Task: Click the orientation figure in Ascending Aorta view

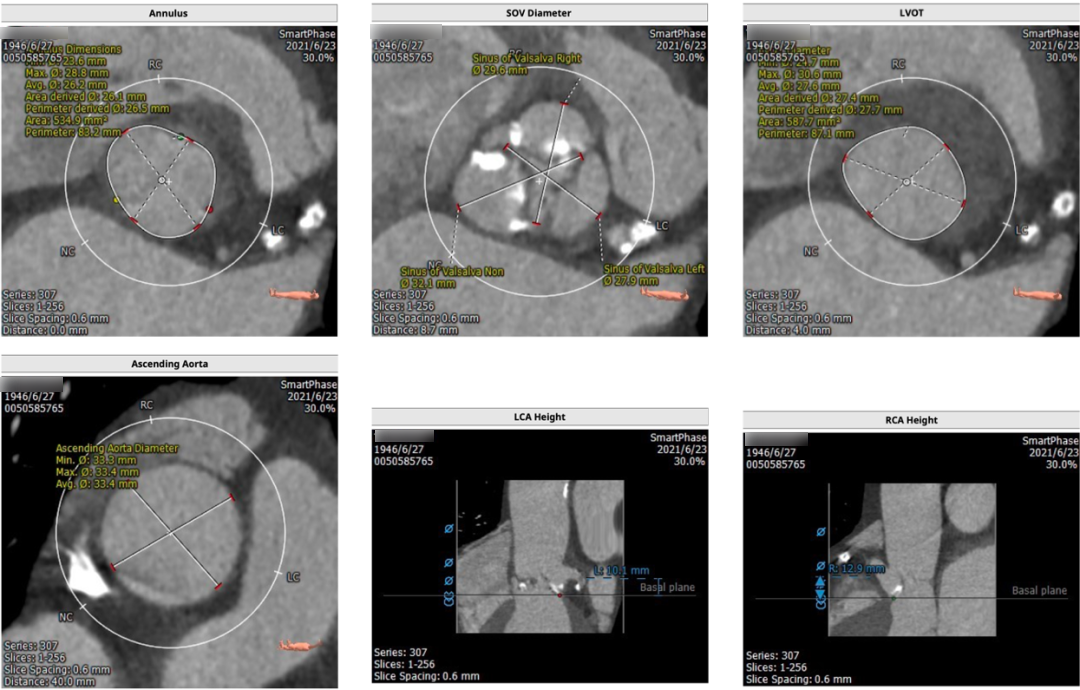Action: click(302, 645)
